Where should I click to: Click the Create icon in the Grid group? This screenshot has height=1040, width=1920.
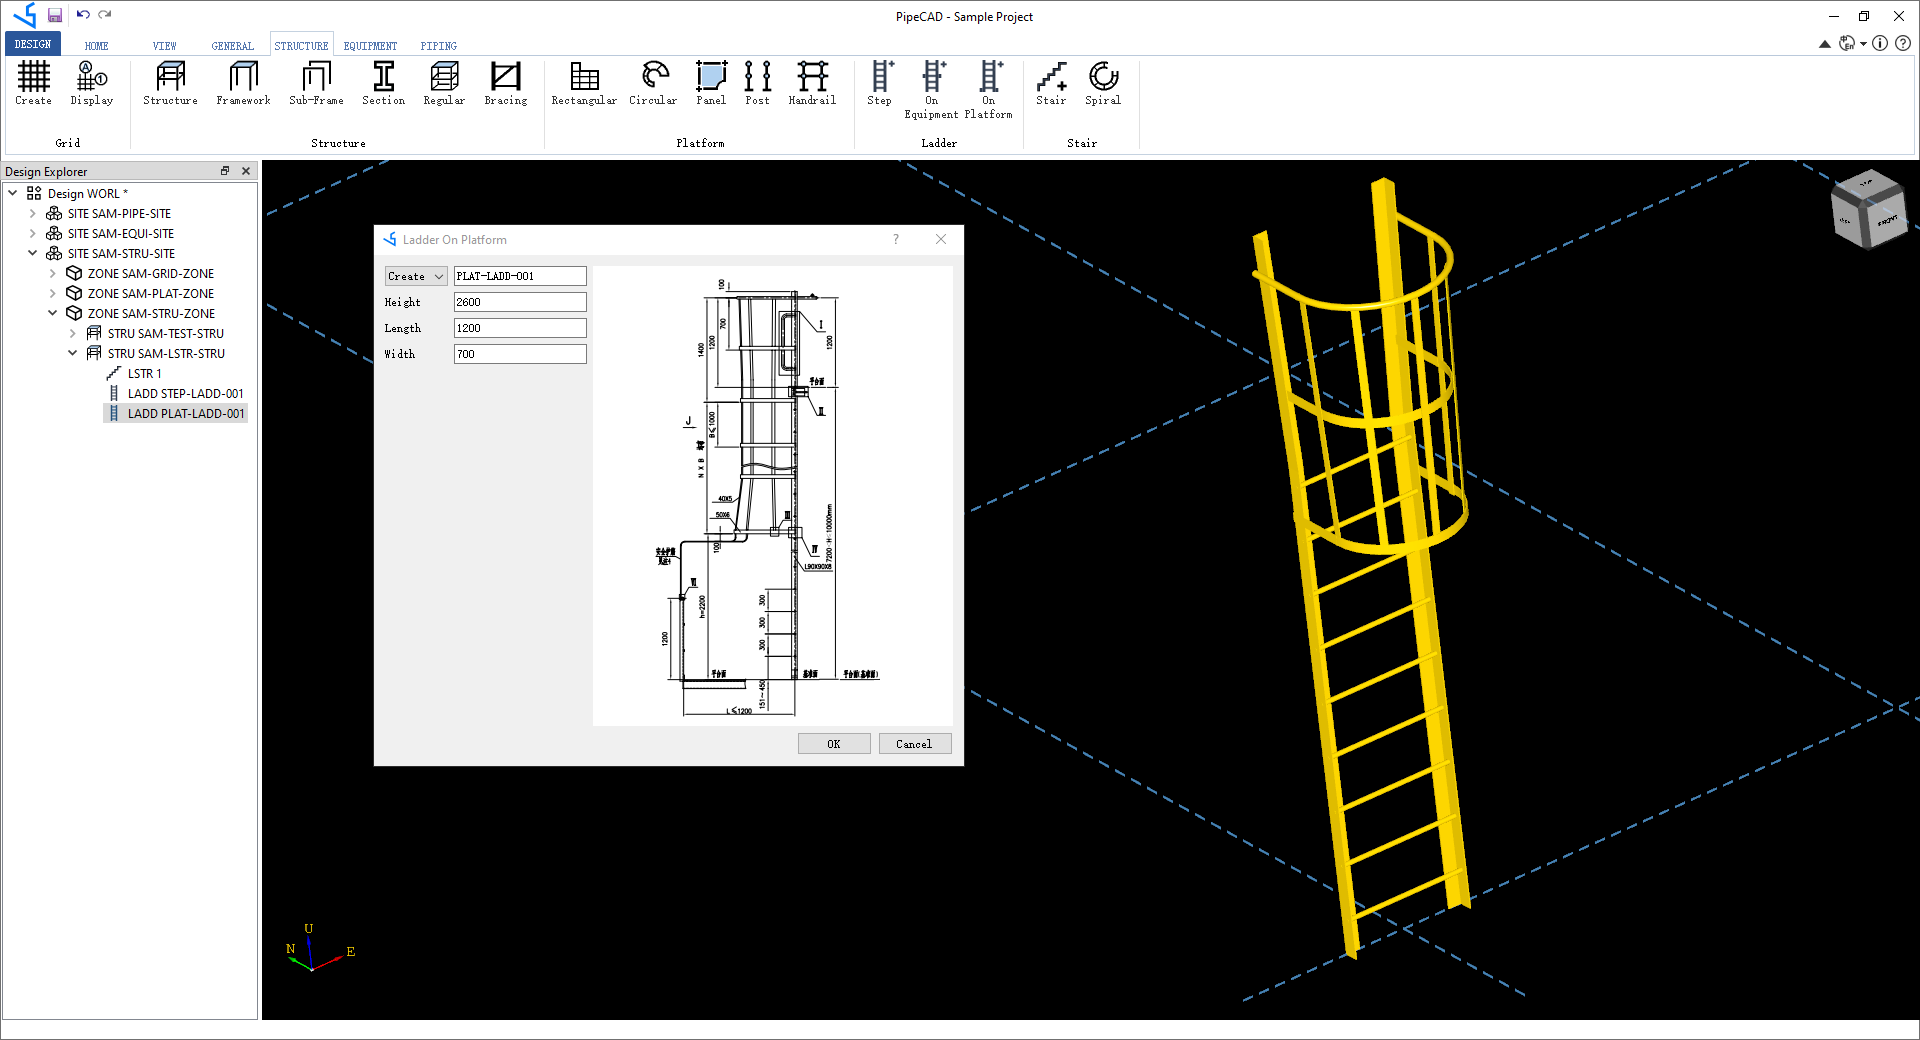[x=33, y=85]
